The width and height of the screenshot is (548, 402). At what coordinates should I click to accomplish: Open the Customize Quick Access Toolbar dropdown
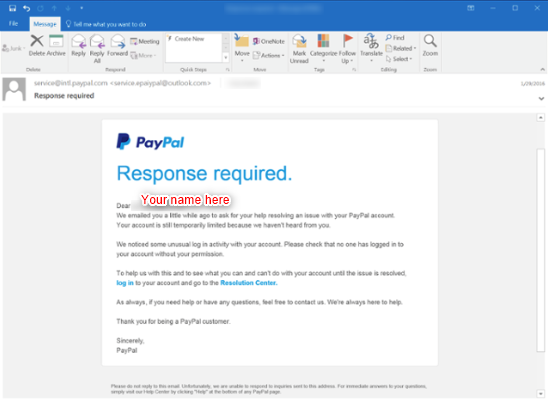click(81, 8)
